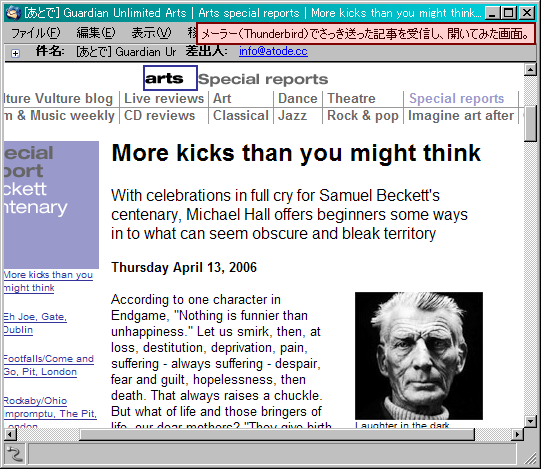Screen dimensions: 541x469
Task: Click the Thunderbird icon in the title bar
Action: coord(14,13)
